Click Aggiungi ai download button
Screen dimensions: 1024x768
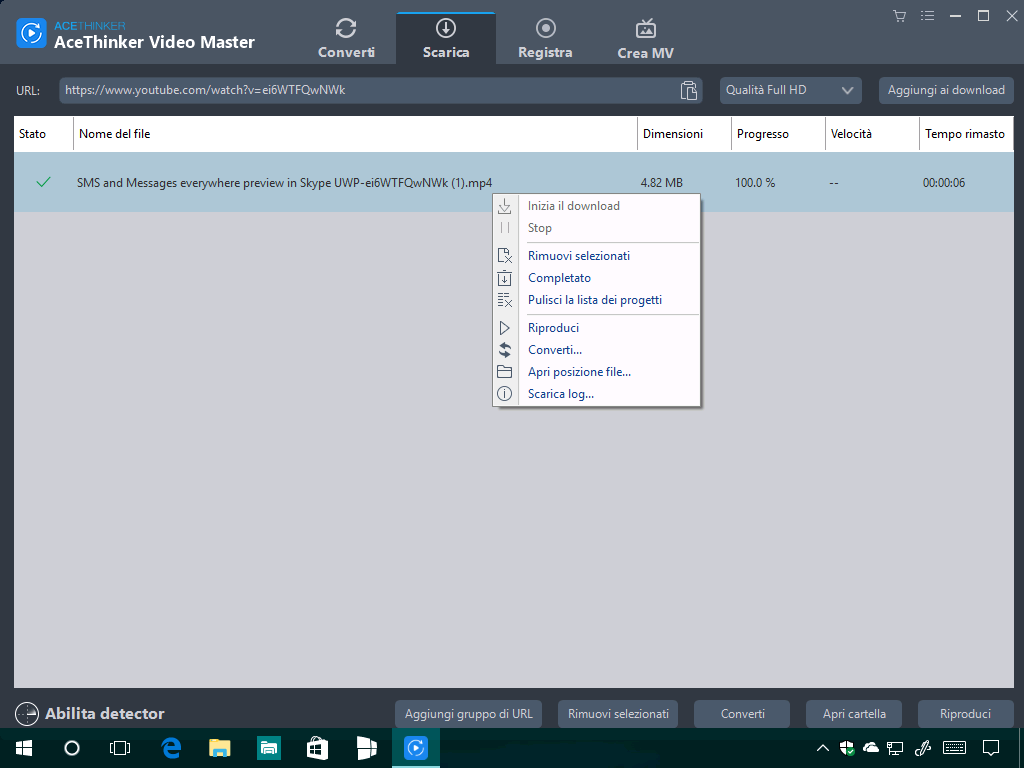[946, 90]
